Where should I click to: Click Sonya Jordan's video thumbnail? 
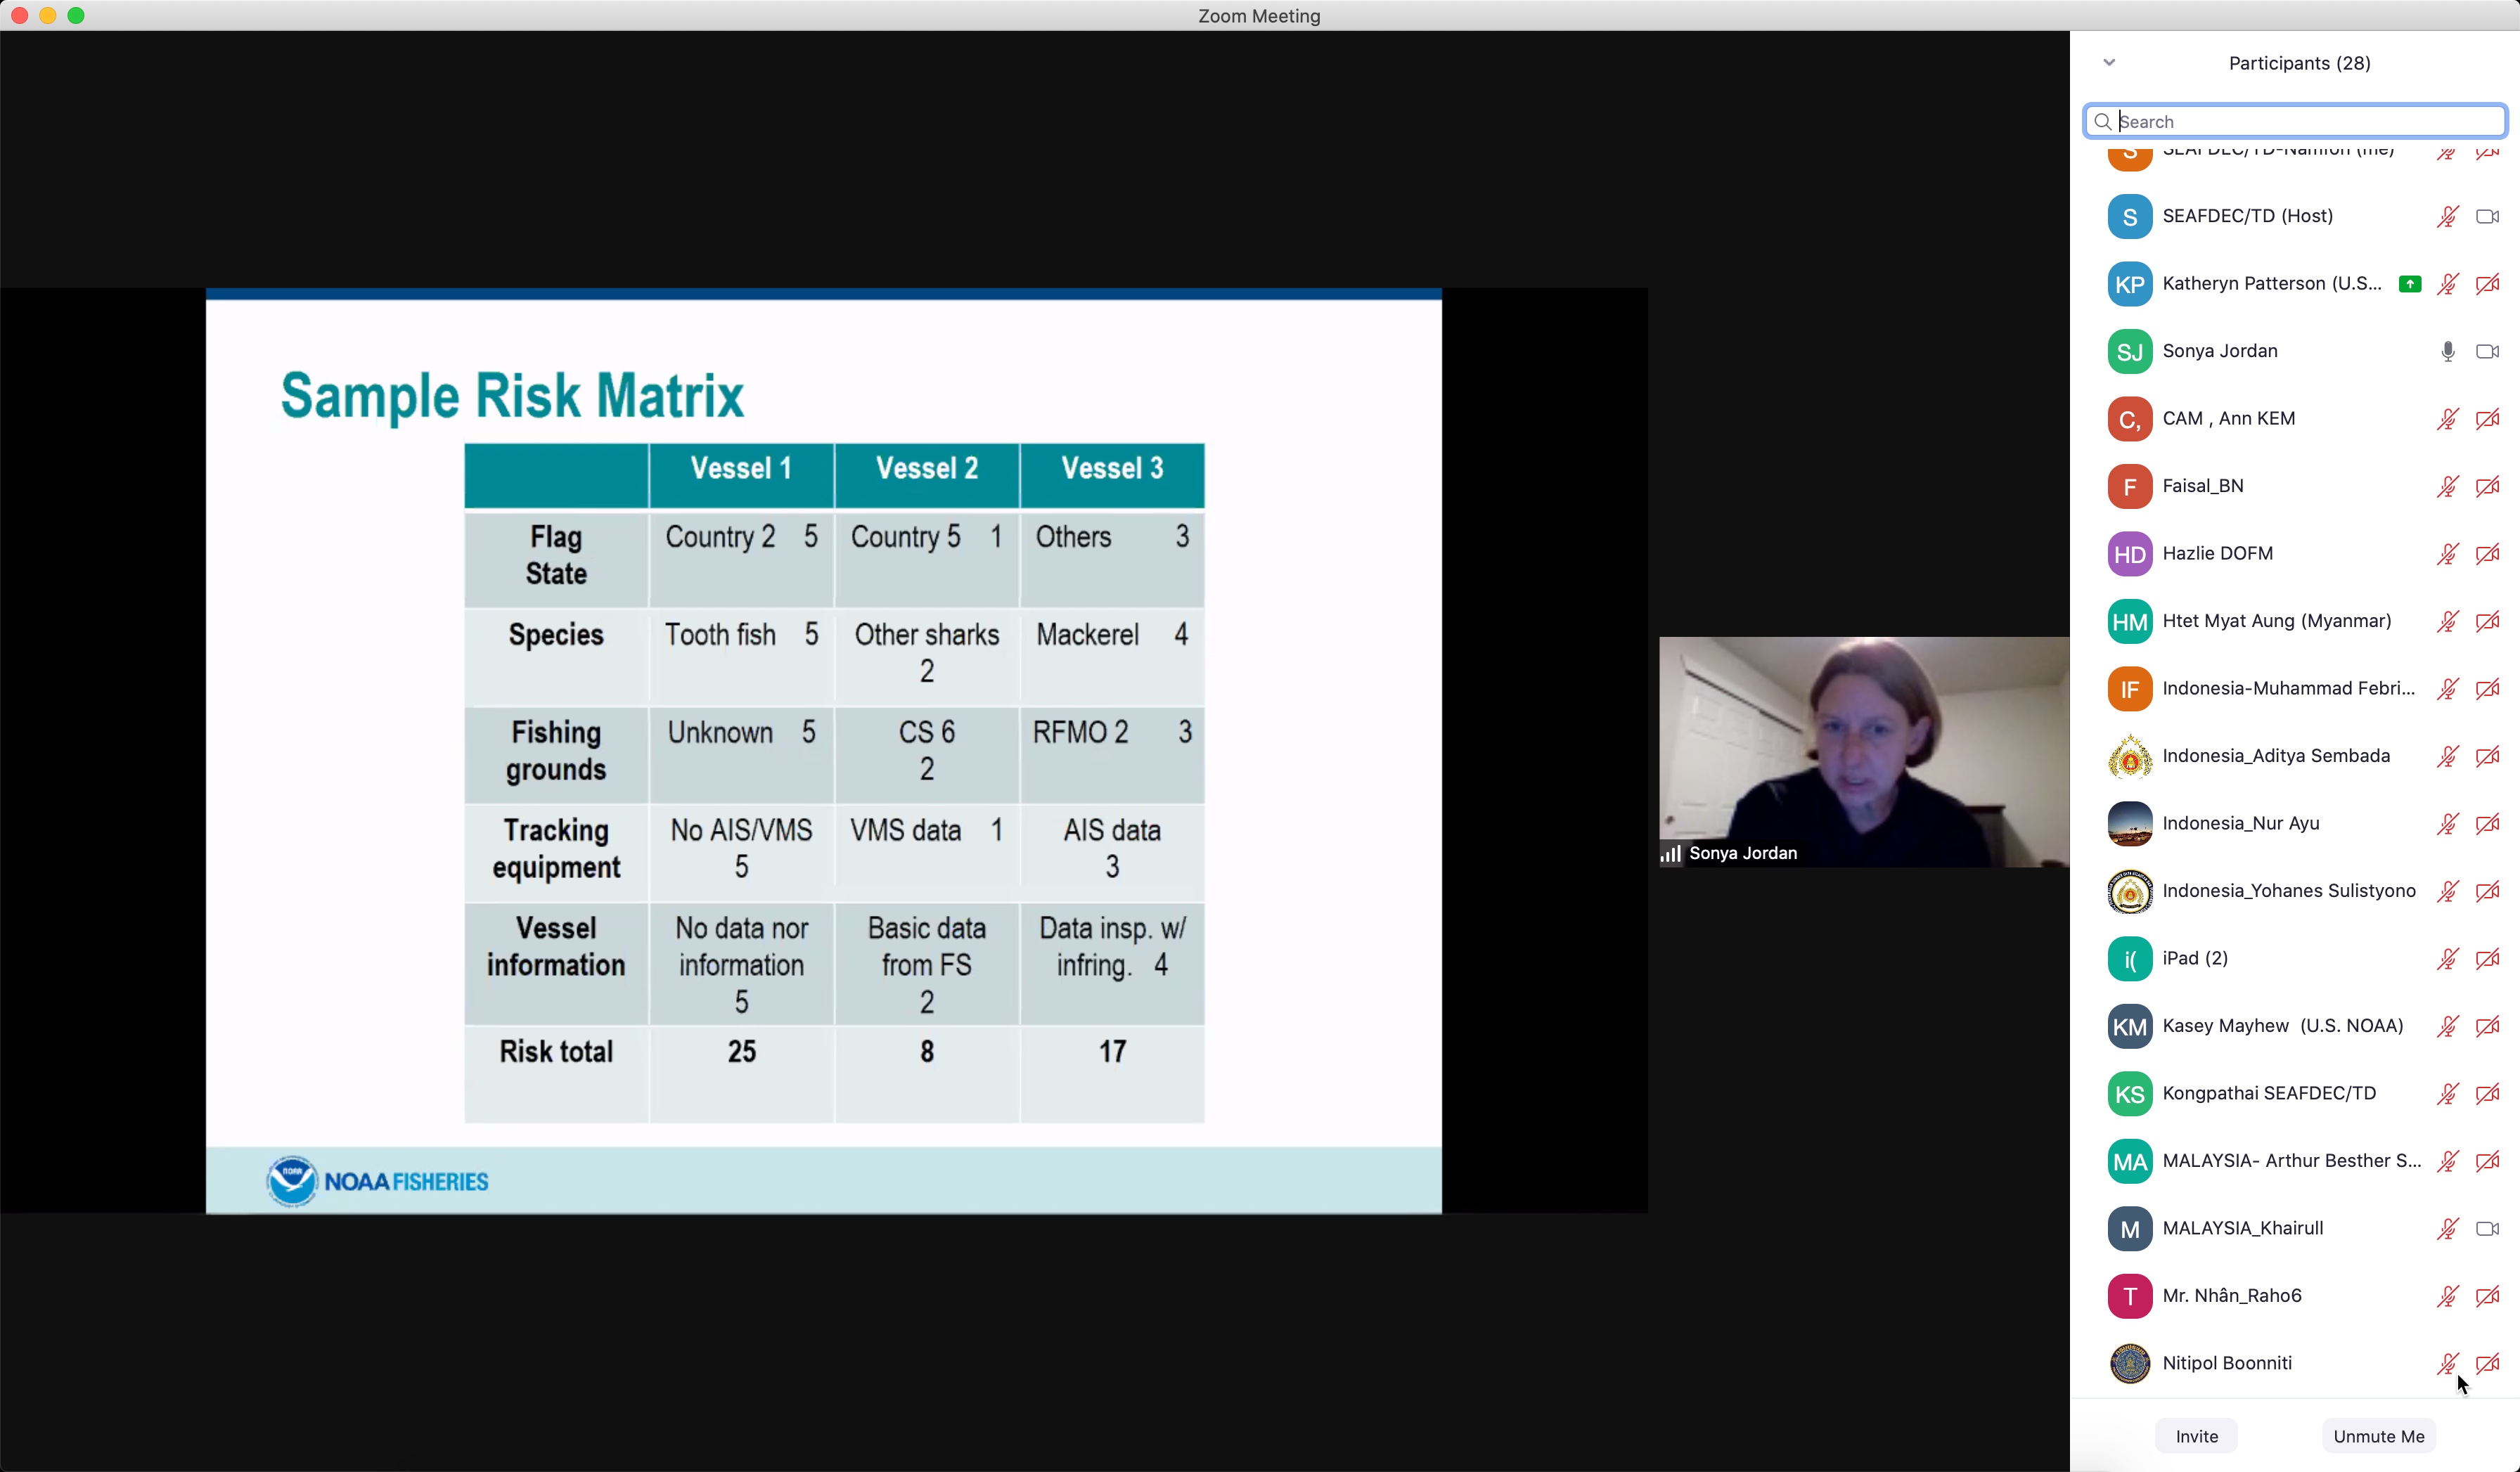(1864, 750)
